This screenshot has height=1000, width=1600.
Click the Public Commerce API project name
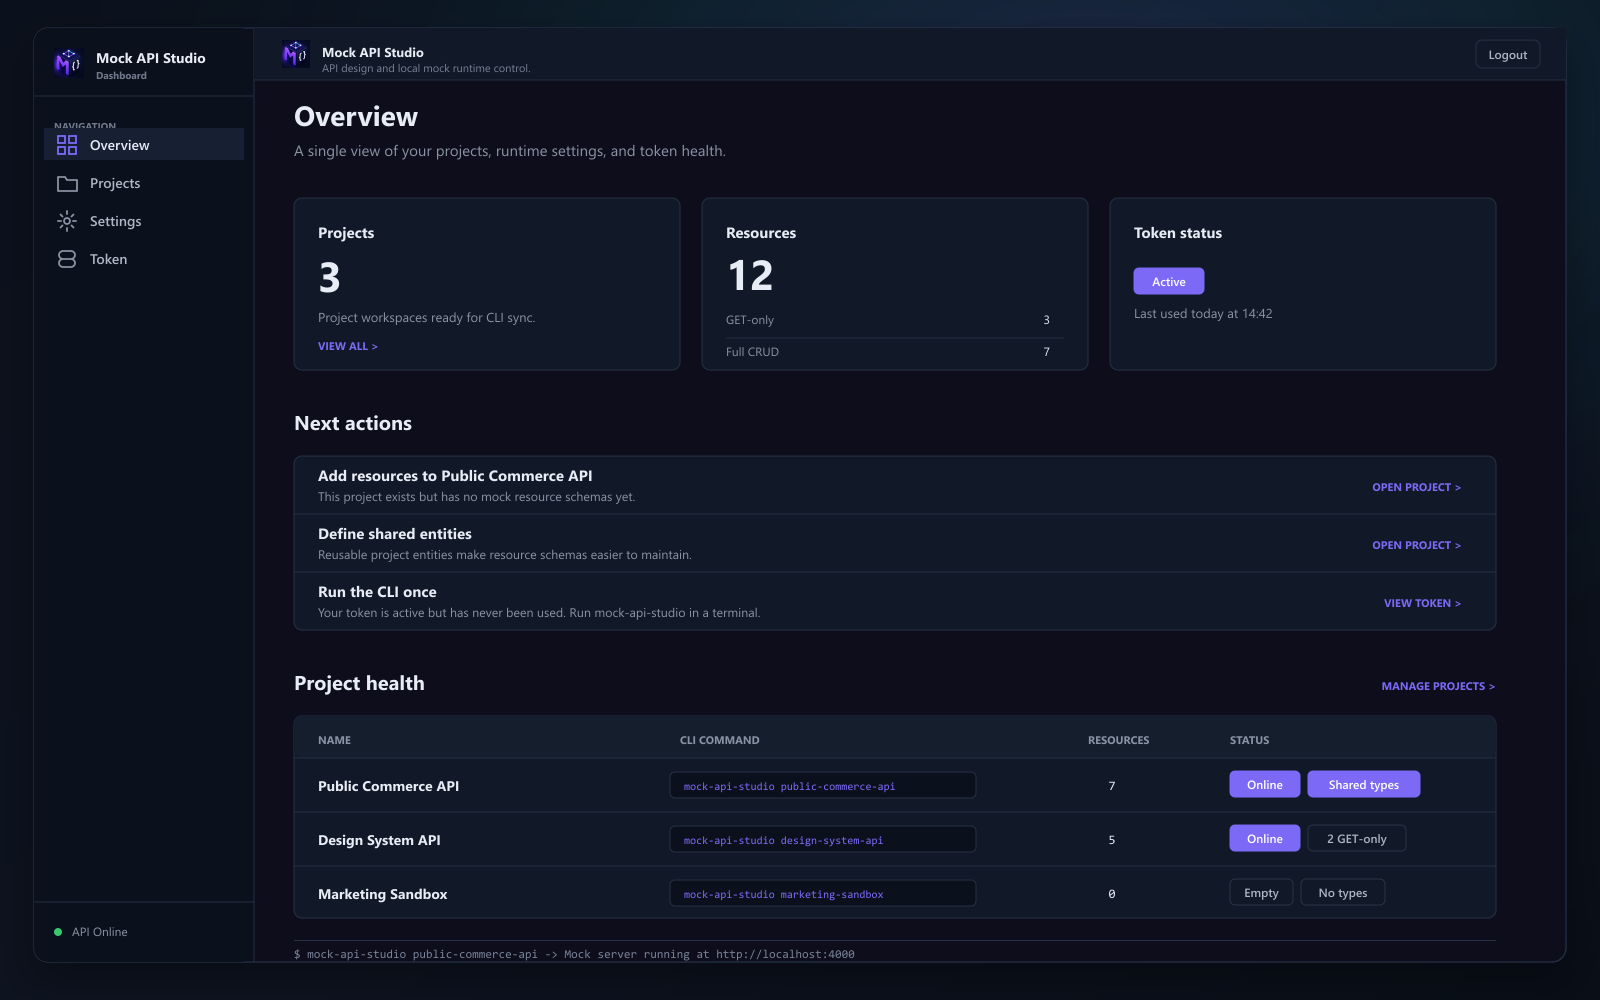tap(388, 786)
